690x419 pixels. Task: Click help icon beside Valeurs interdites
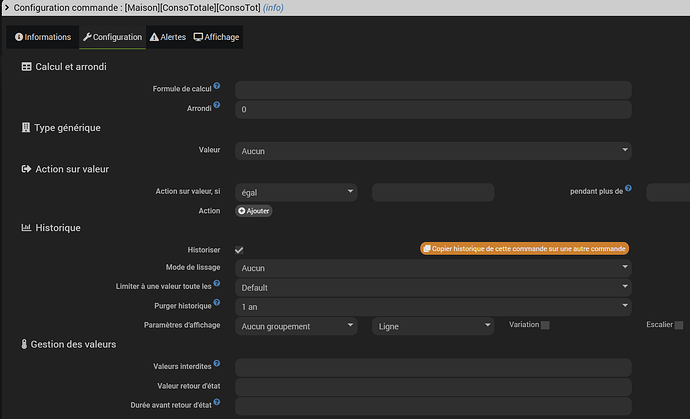(x=217, y=364)
